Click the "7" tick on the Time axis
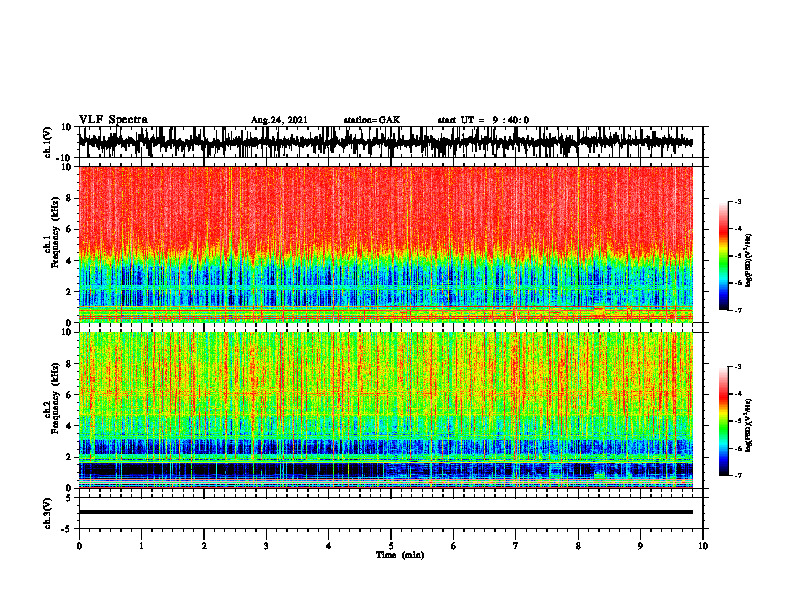792x612 pixels. click(x=516, y=546)
